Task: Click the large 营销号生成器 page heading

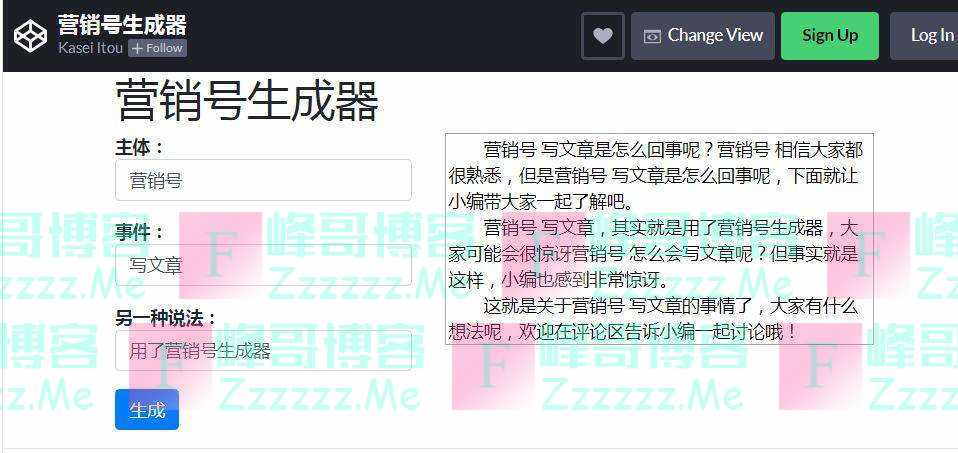Action: pos(247,101)
